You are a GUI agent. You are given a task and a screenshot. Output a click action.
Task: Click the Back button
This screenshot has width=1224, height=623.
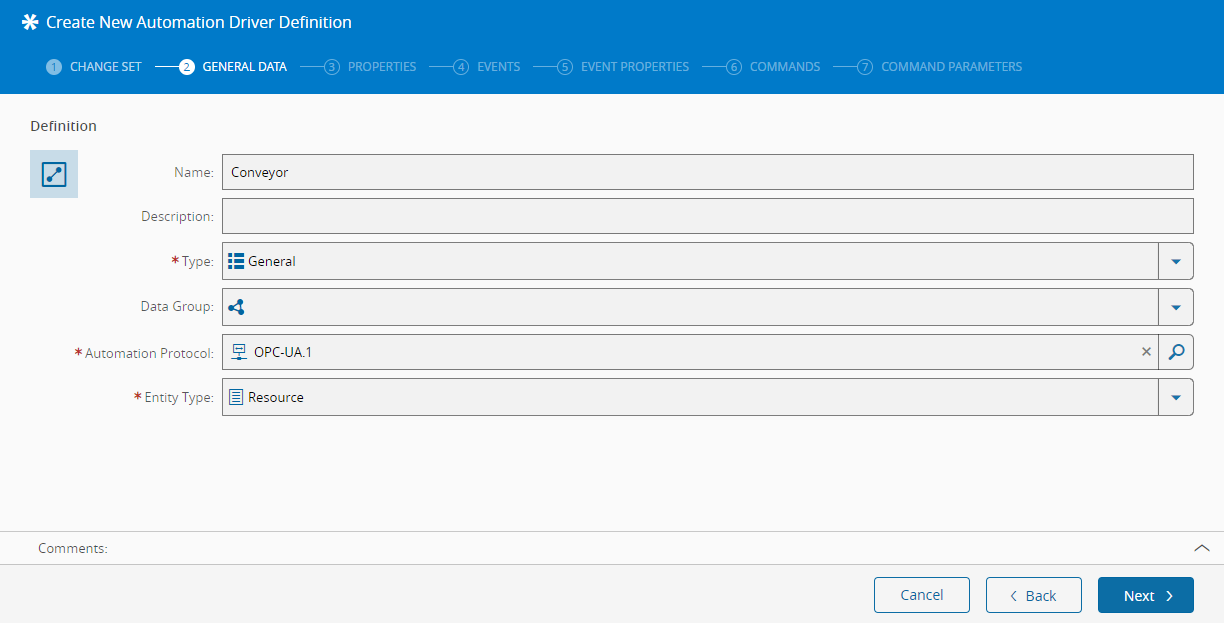point(1033,595)
